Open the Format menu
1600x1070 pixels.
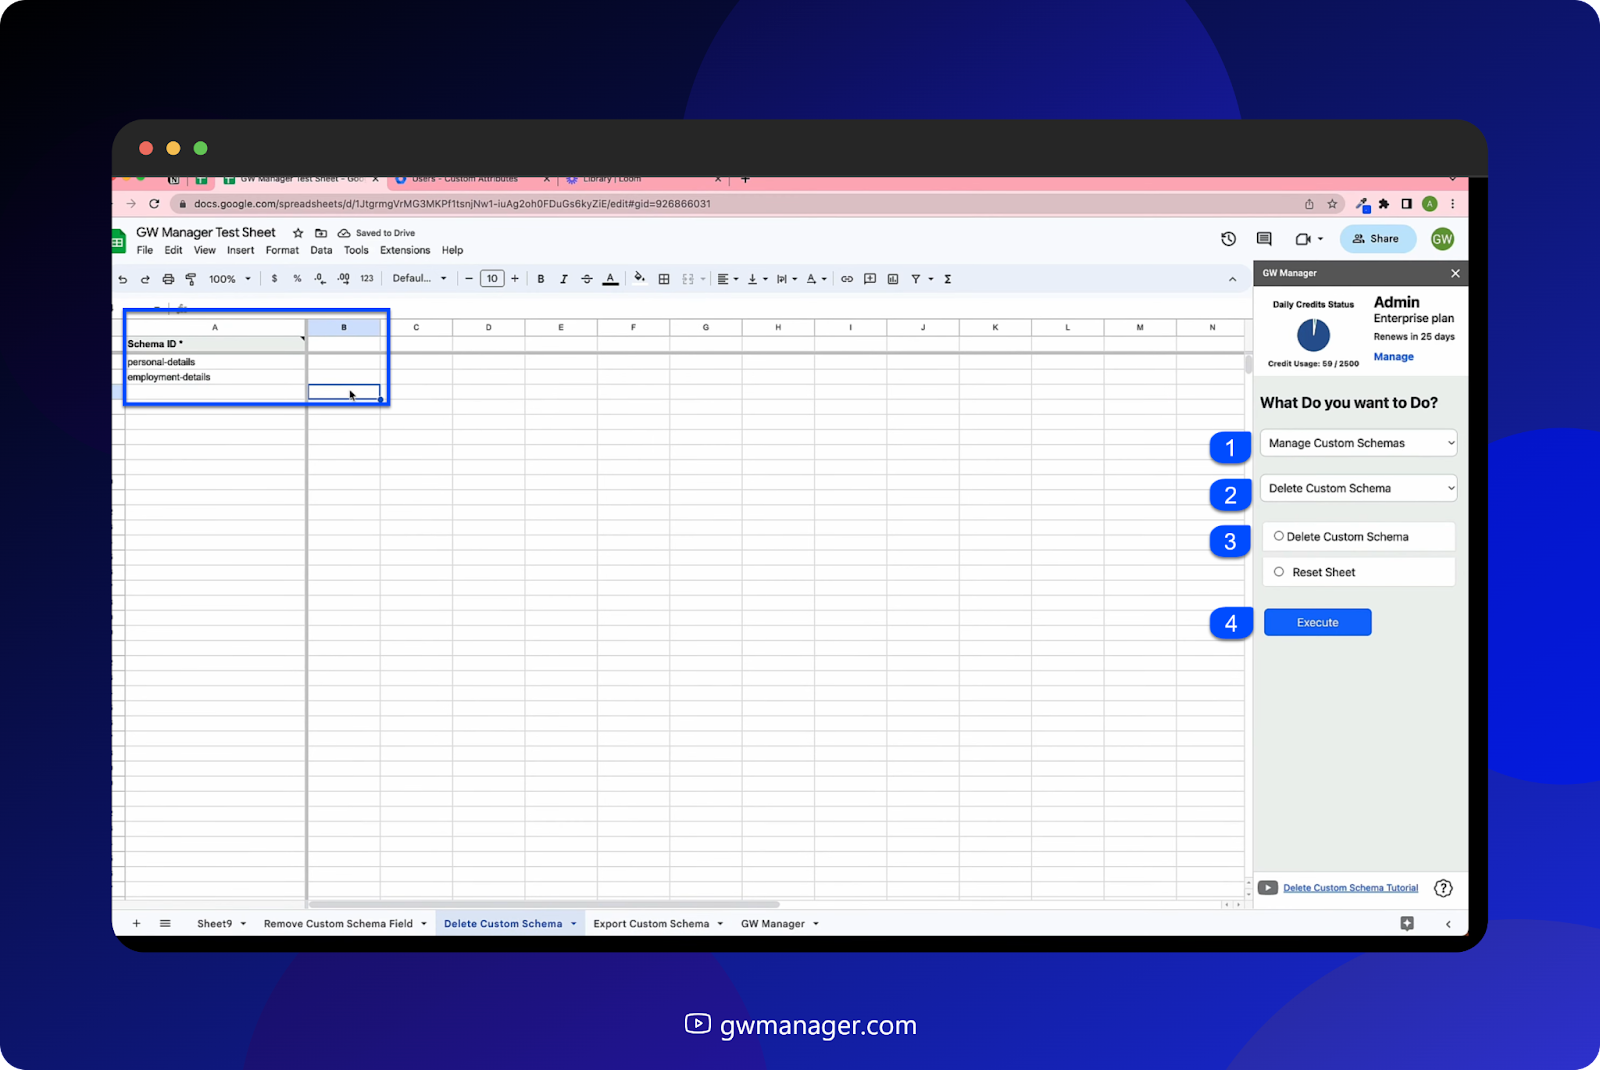click(x=282, y=251)
